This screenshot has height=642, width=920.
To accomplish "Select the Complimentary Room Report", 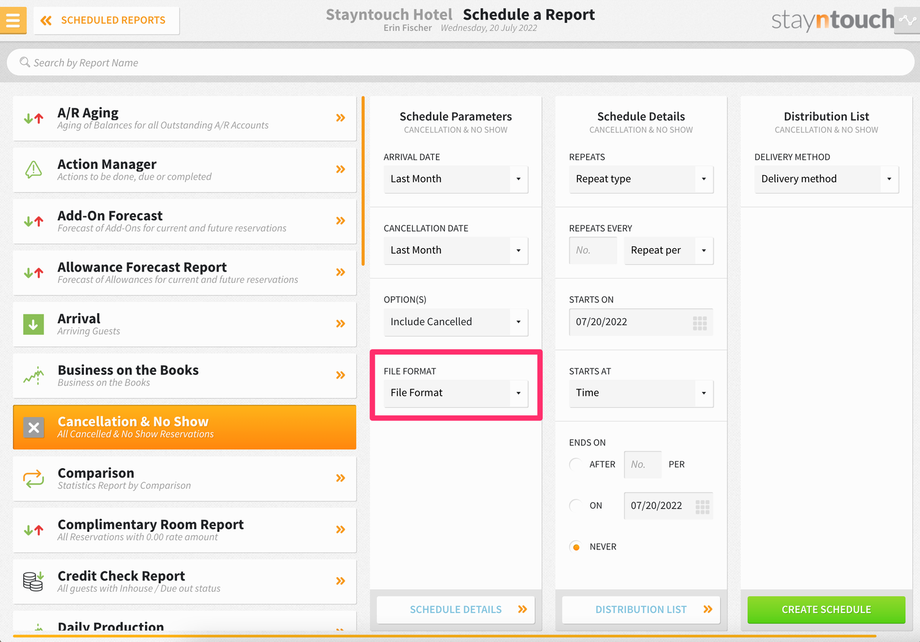I will pos(184,530).
